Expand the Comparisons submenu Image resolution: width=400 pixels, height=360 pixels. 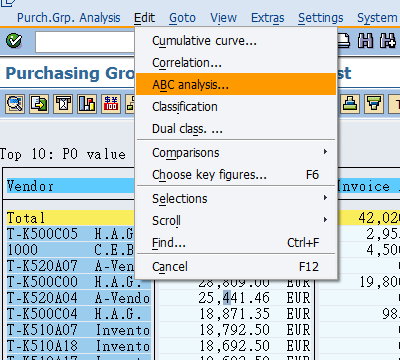[x=236, y=153]
